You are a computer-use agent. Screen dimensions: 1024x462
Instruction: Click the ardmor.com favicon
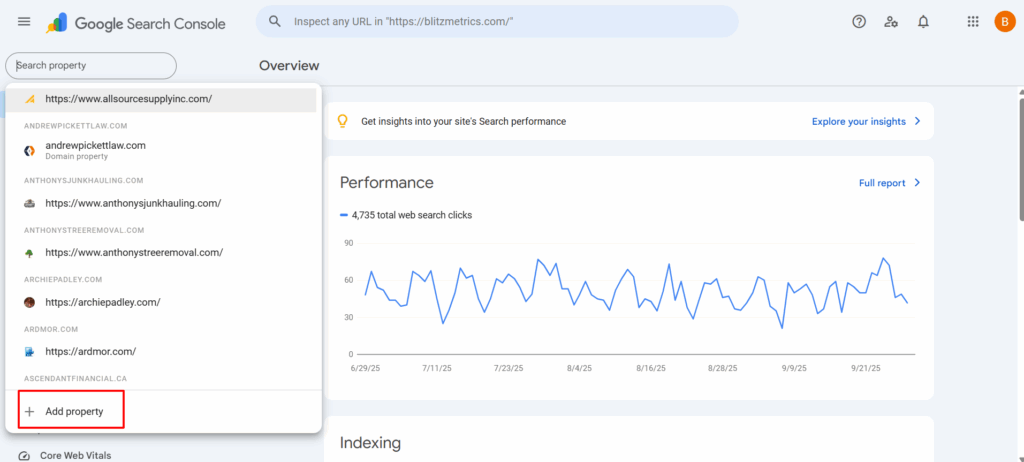pos(29,352)
